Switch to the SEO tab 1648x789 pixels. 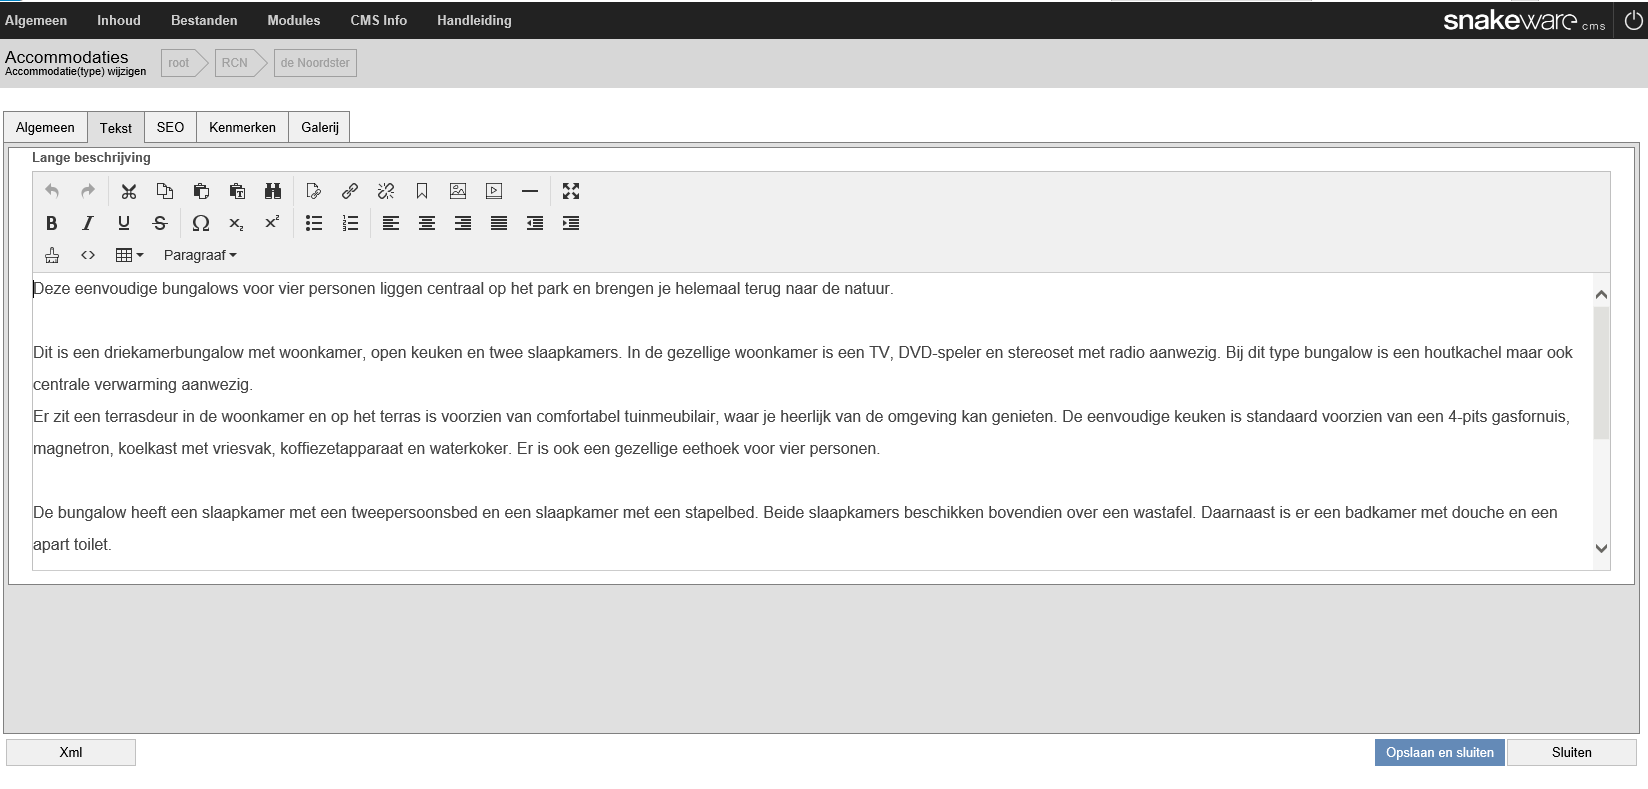coord(170,127)
